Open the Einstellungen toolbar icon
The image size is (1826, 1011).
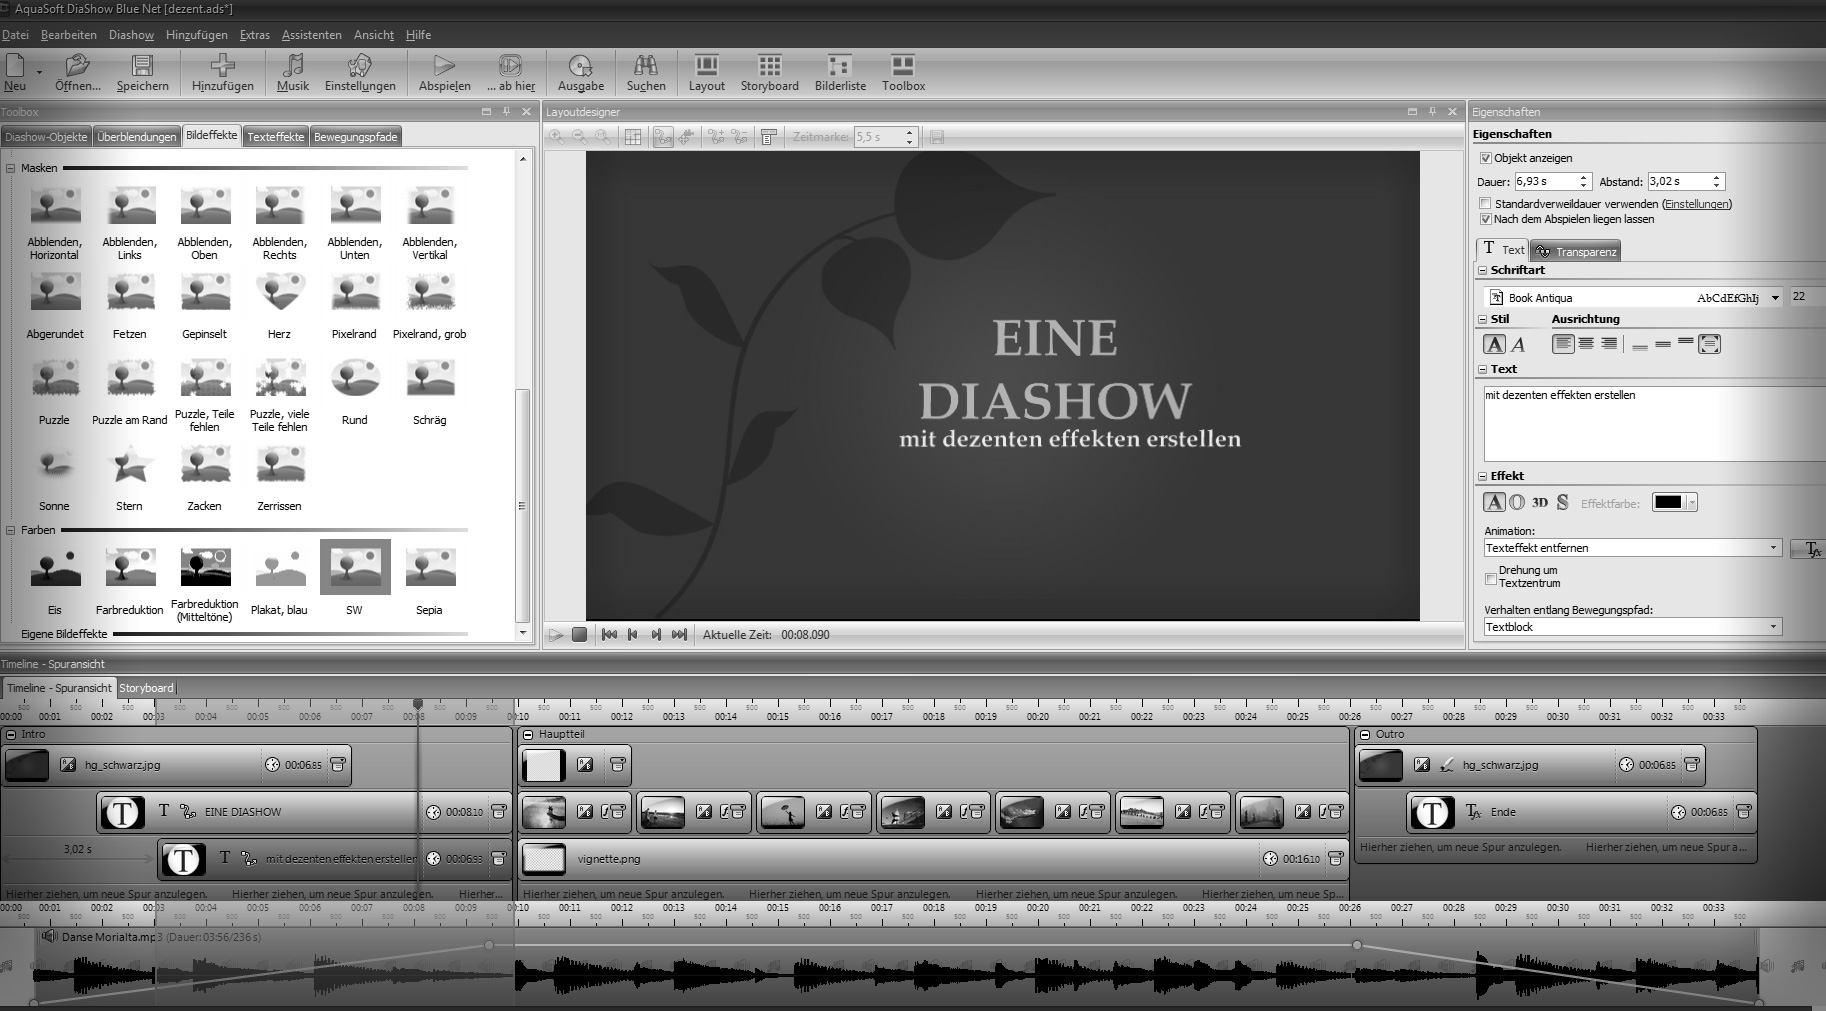pyautogui.click(x=360, y=66)
